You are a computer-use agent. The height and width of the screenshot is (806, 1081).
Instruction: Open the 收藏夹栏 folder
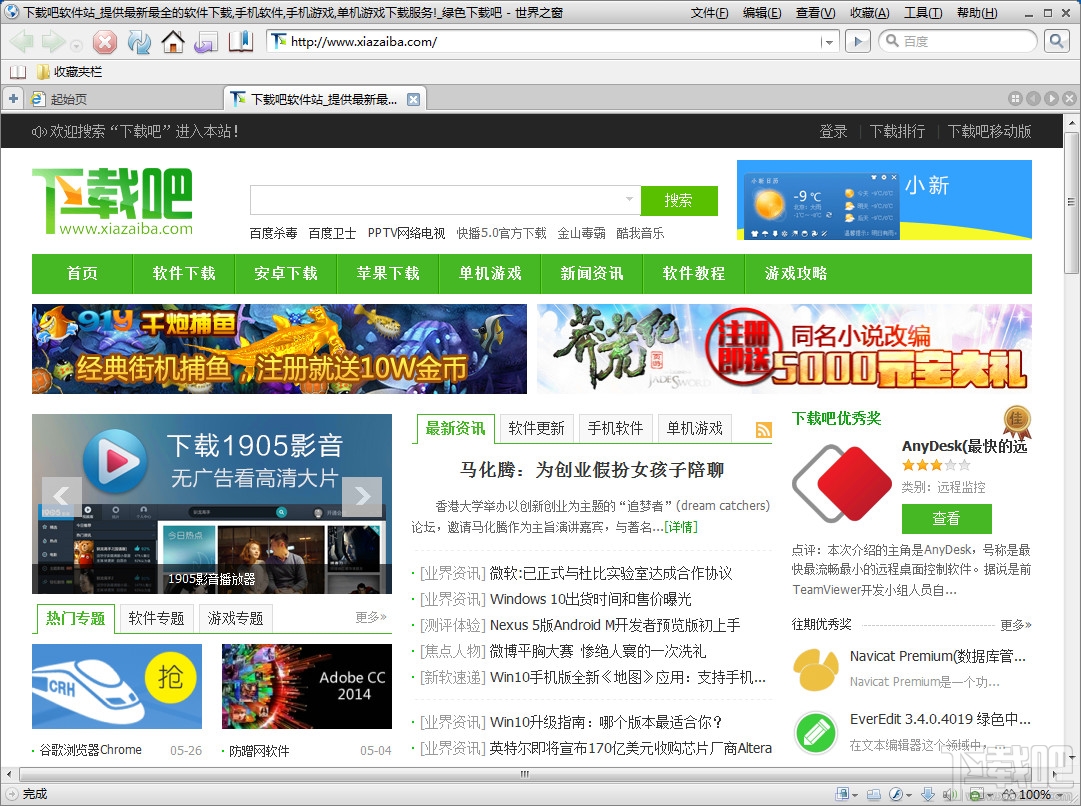(69, 72)
